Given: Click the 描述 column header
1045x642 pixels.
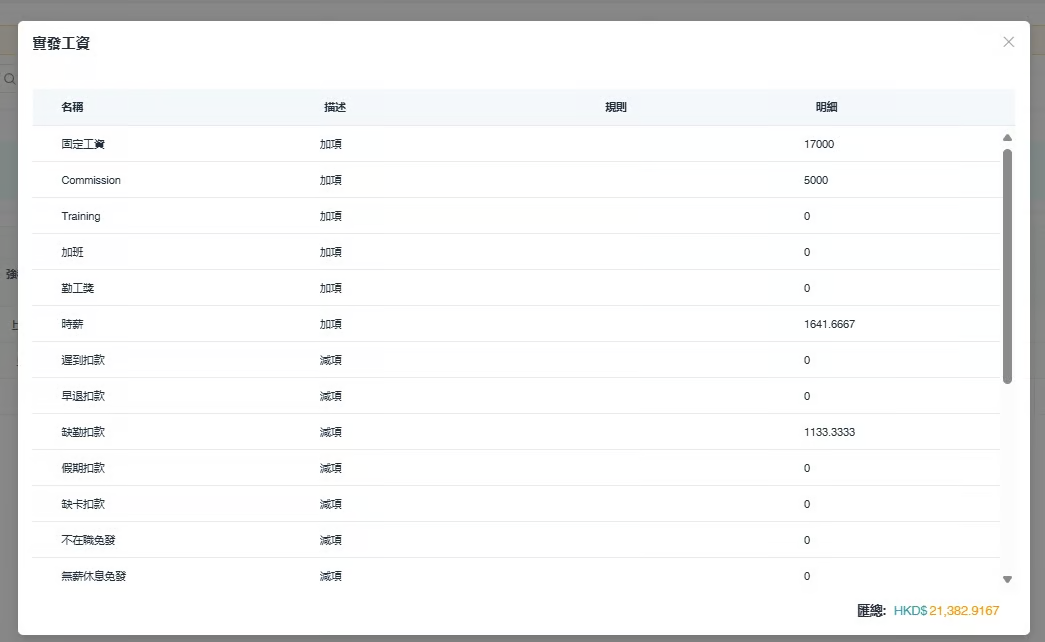Looking at the screenshot, I should coord(335,107).
